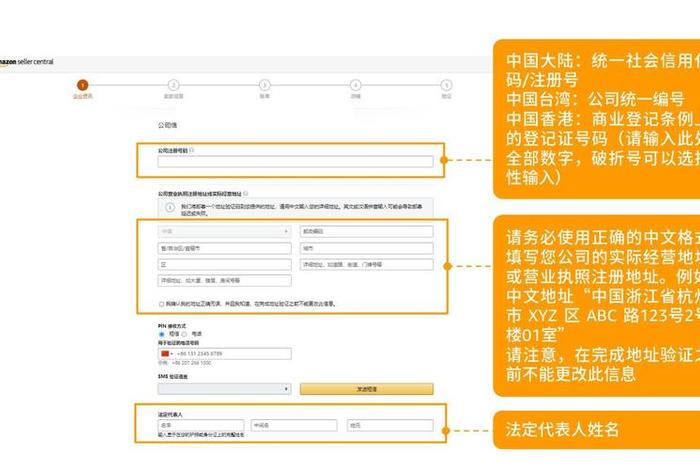
Task: Click step 2 circle in progress bar
Action: [173, 85]
